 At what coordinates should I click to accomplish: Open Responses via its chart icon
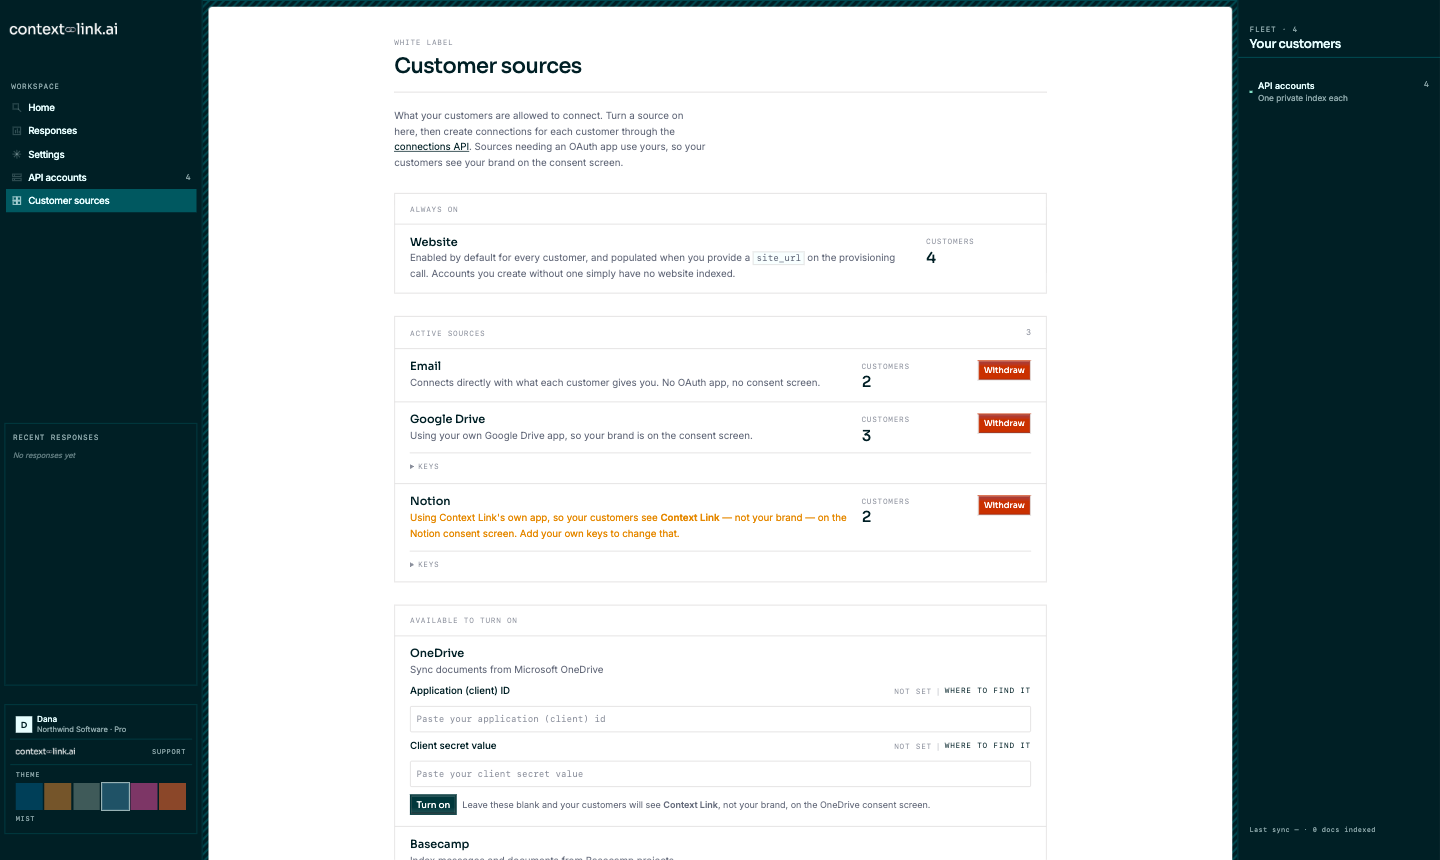(16, 131)
